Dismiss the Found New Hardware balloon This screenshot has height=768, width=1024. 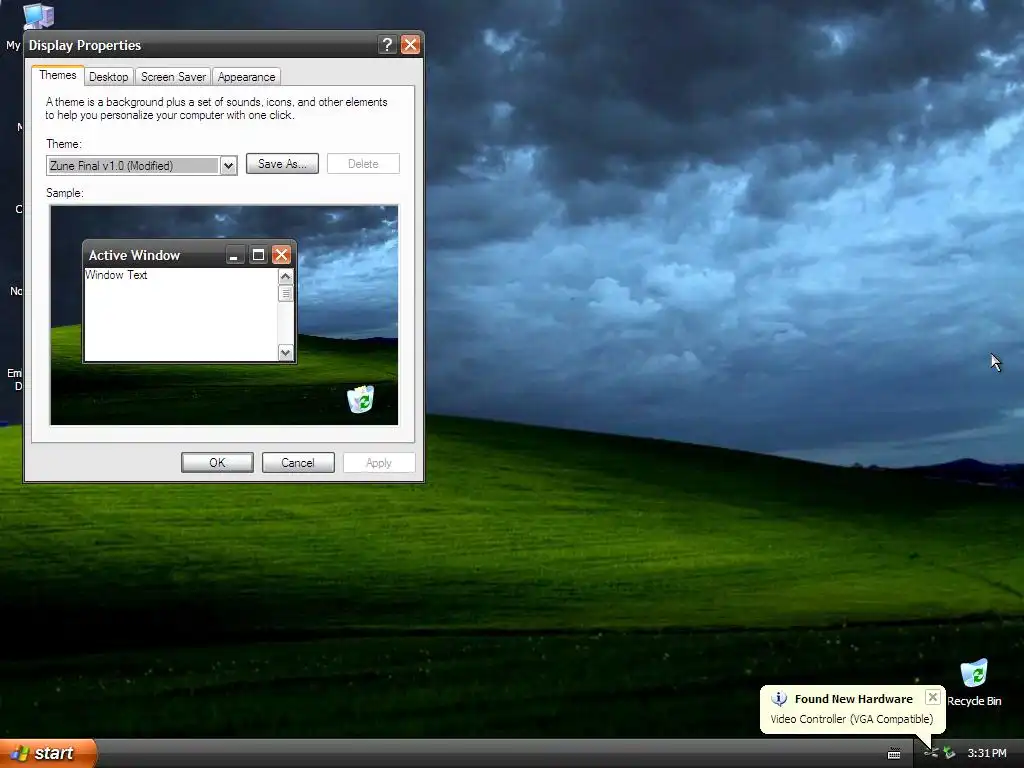[x=933, y=697]
